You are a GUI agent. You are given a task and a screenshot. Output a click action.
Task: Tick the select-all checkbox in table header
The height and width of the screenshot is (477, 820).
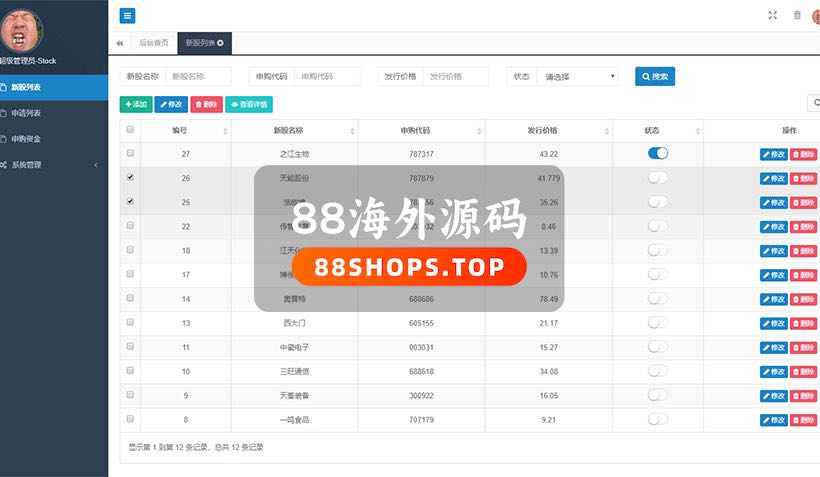(x=130, y=129)
